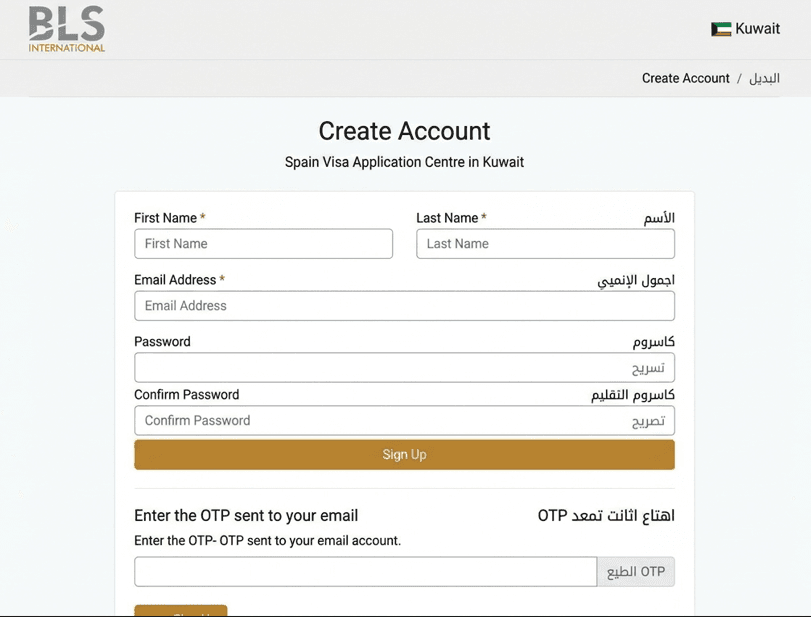
Task: Select the Email Address field
Action: tap(404, 305)
